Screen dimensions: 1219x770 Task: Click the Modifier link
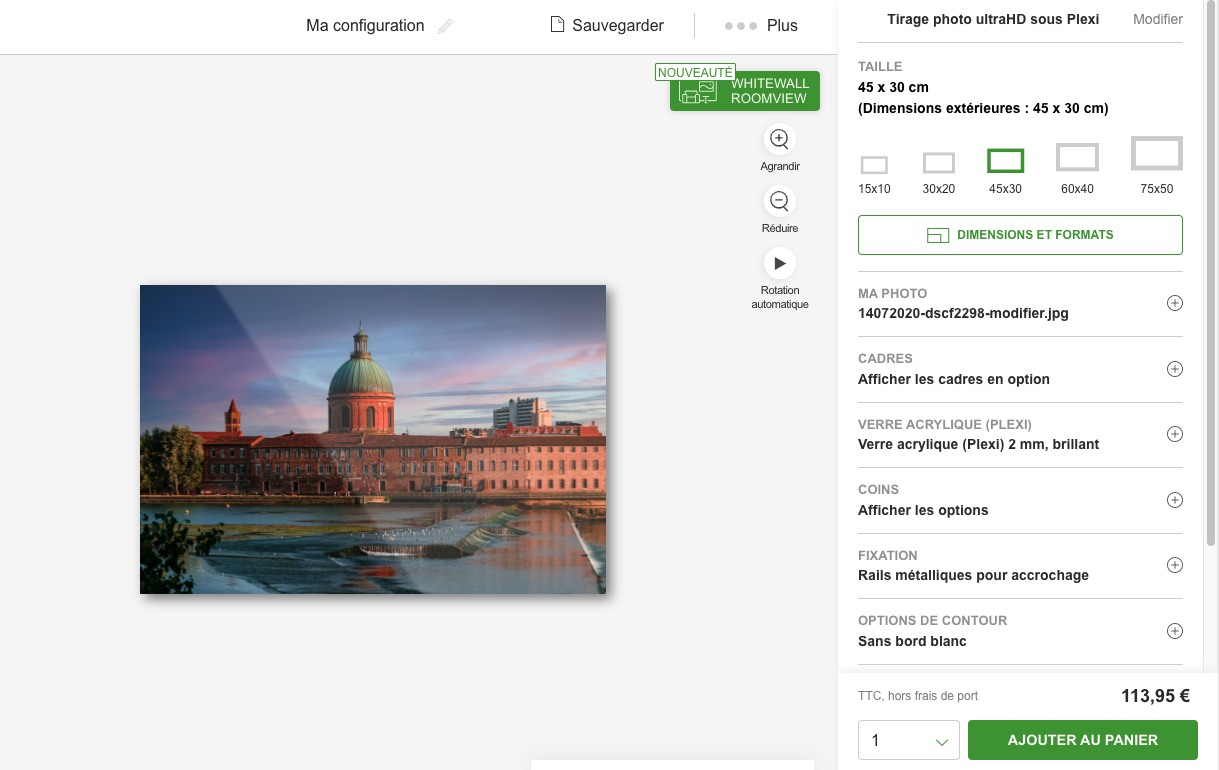[1158, 19]
